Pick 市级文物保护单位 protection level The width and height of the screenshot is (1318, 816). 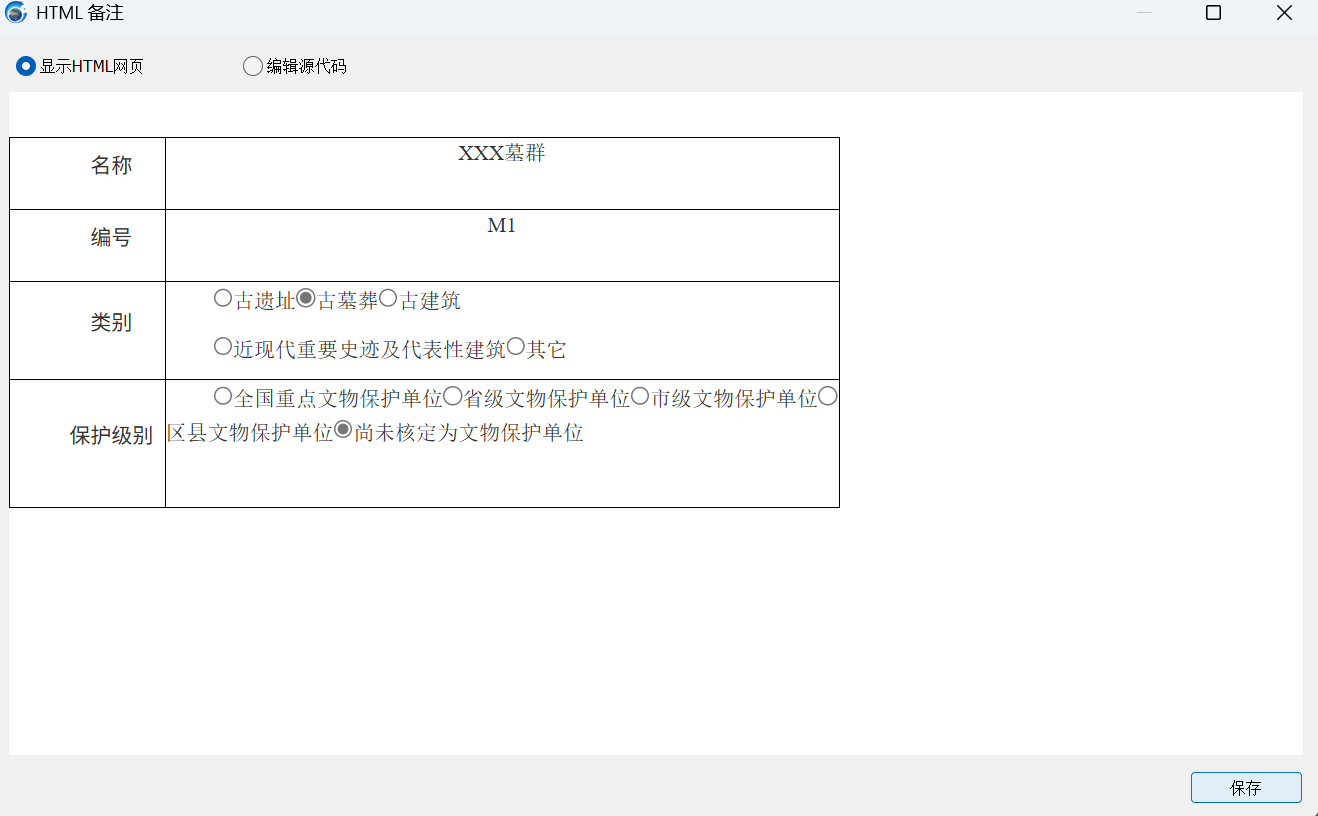pyautogui.click(x=641, y=396)
